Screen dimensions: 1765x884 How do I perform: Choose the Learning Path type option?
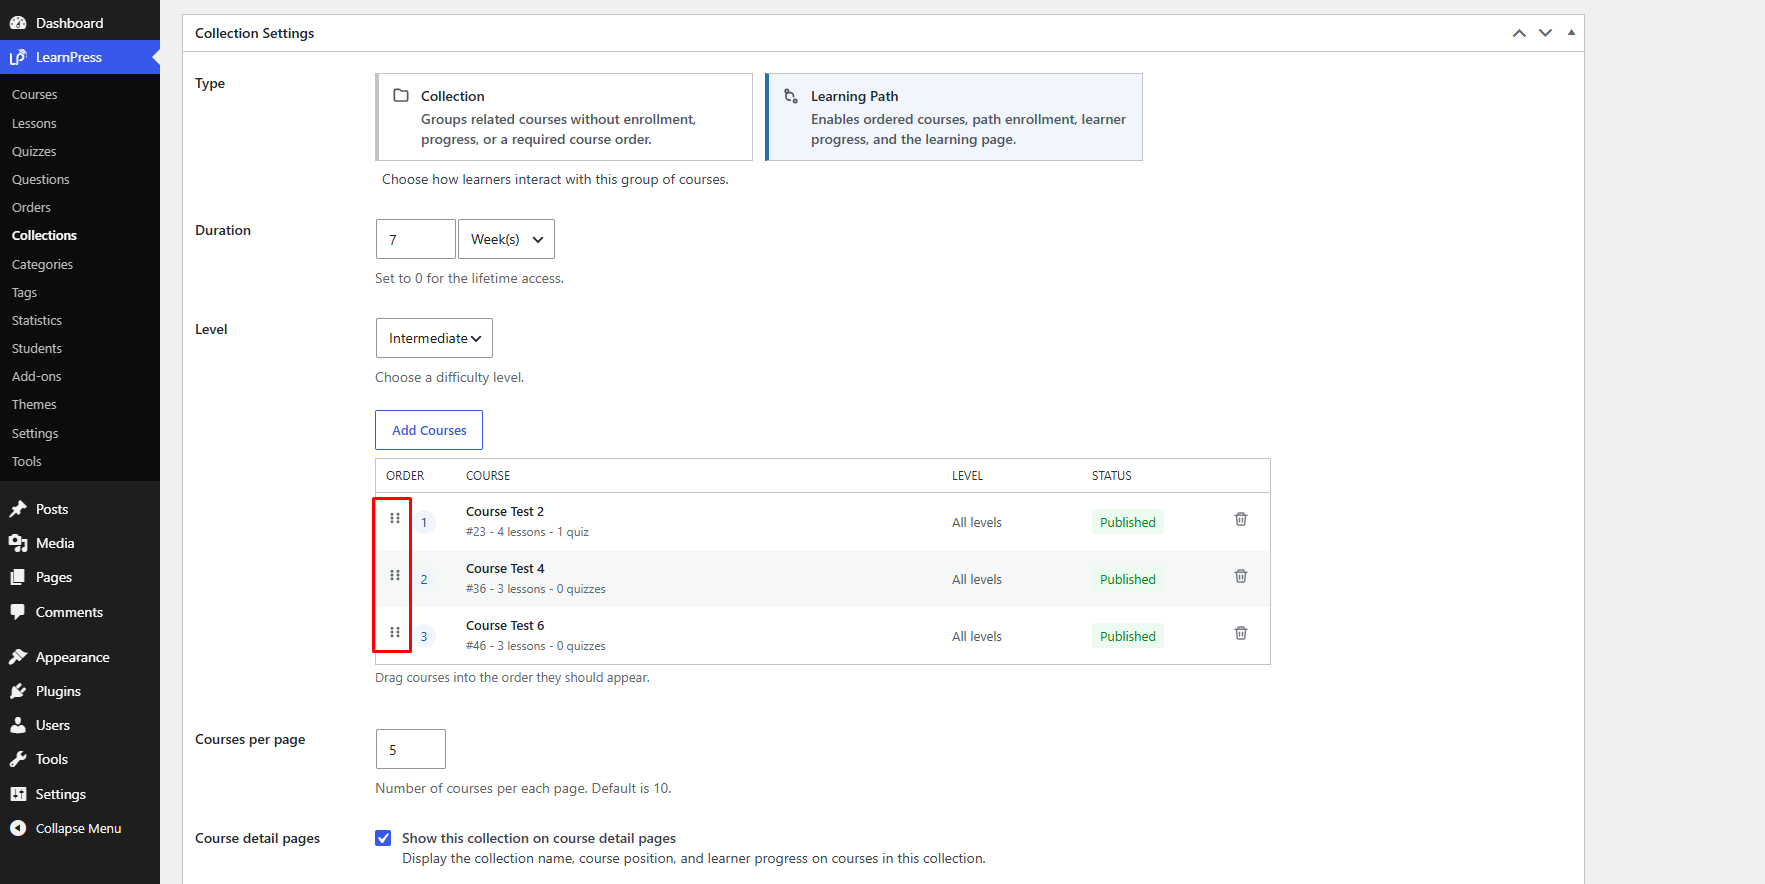pyautogui.click(x=954, y=117)
